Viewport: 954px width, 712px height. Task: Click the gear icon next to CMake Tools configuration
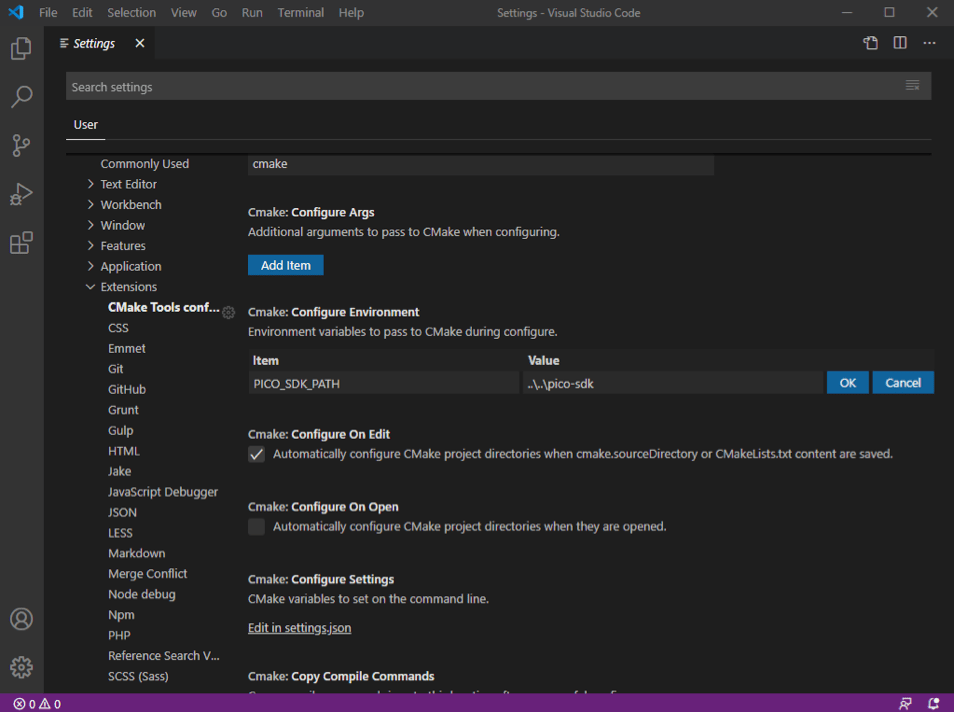click(228, 312)
